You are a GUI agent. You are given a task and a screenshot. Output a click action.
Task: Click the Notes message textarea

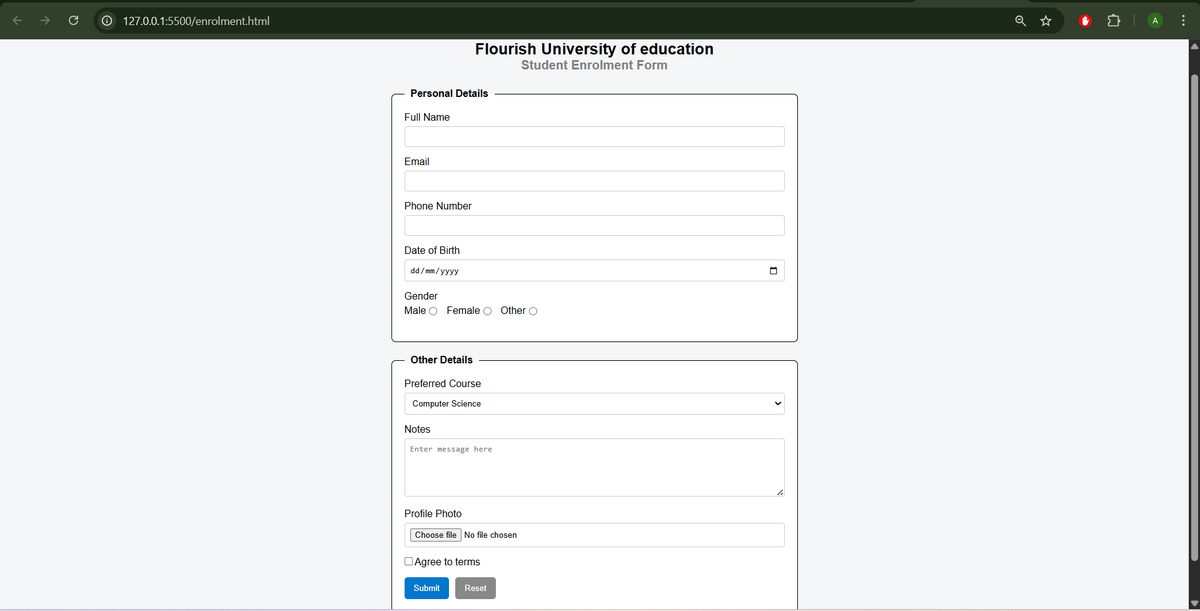coord(594,467)
